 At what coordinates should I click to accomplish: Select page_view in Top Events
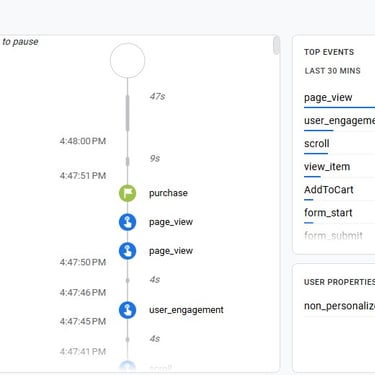click(x=328, y=97)
